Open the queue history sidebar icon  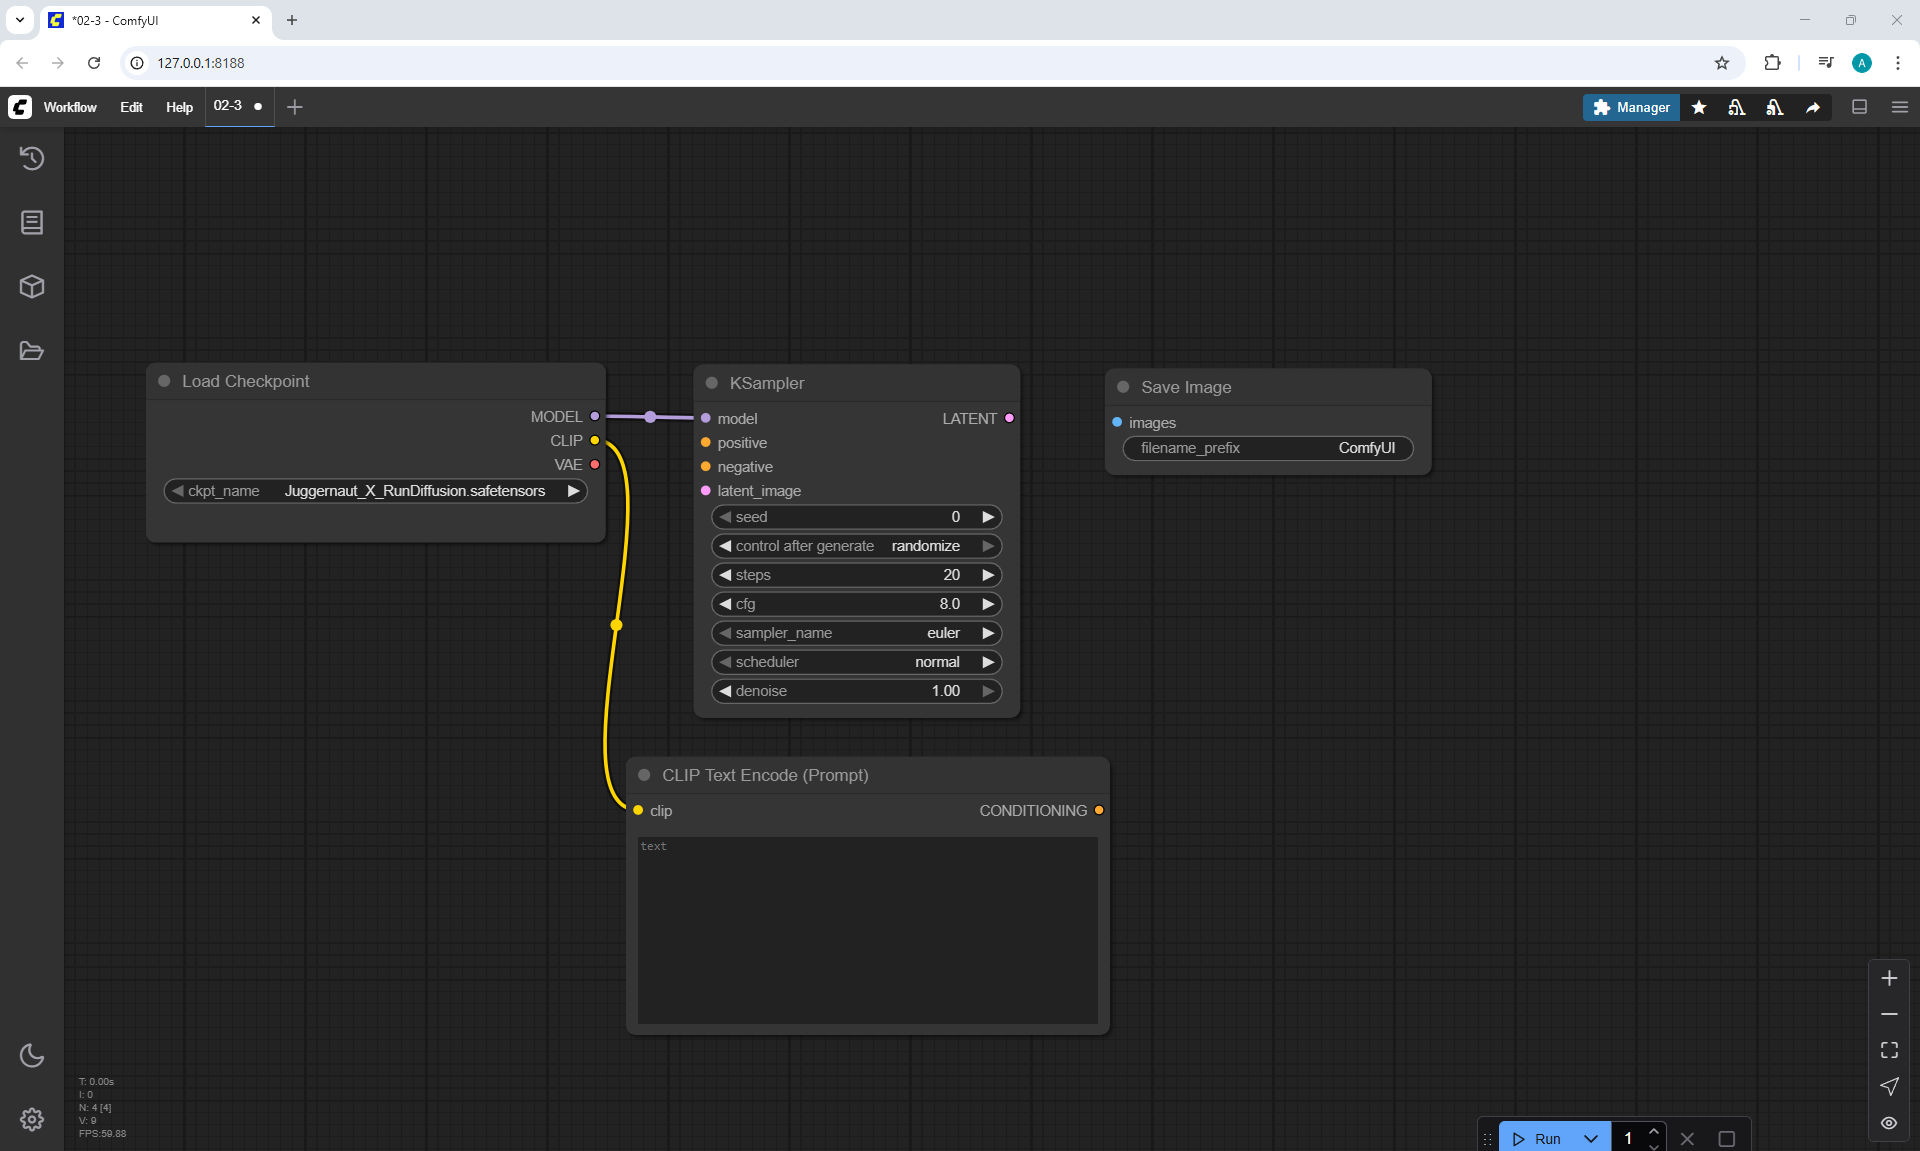(x=32, y=158)
